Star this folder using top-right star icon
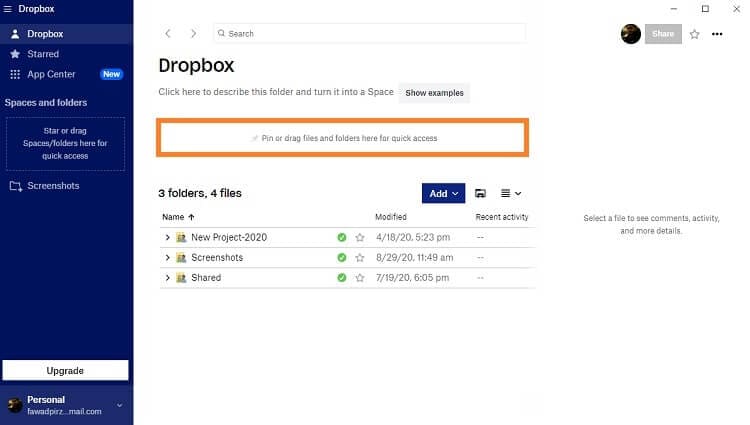Screen dimensions: 750x425 [x=695, y=34]
